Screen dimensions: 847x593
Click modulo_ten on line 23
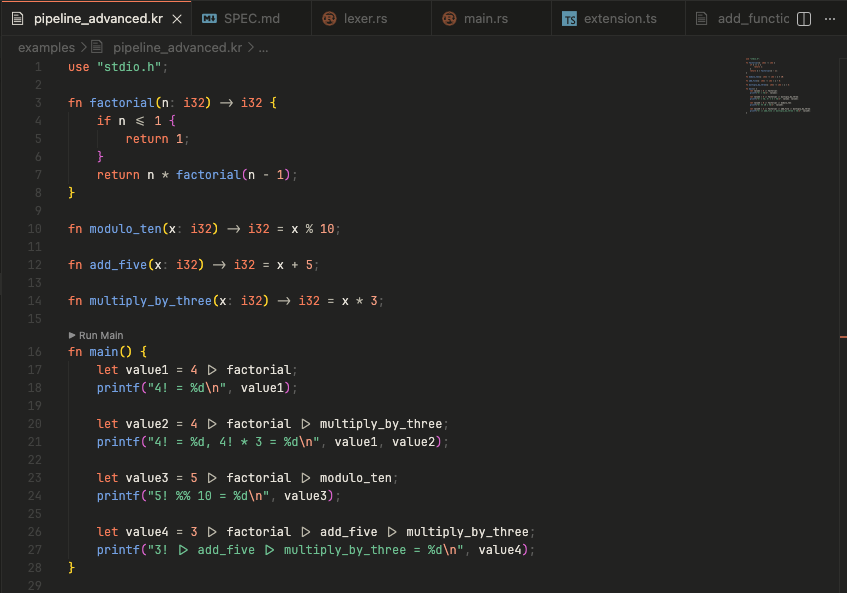coord(355,478)
